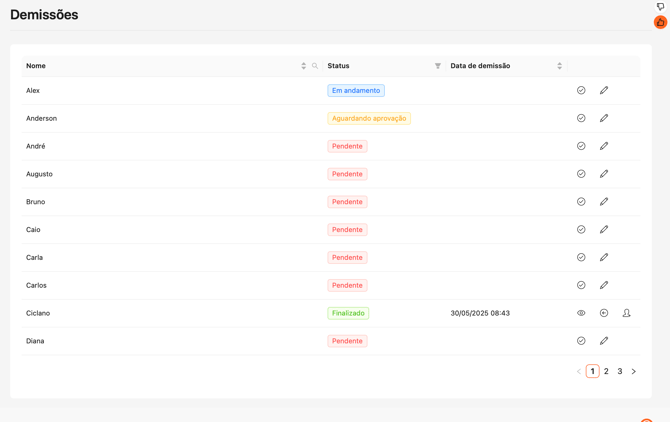The height and width of the screenshot is (422, 670).
Task: Click the orange thumbs-up feedback icon
Action: coord(660,22)
